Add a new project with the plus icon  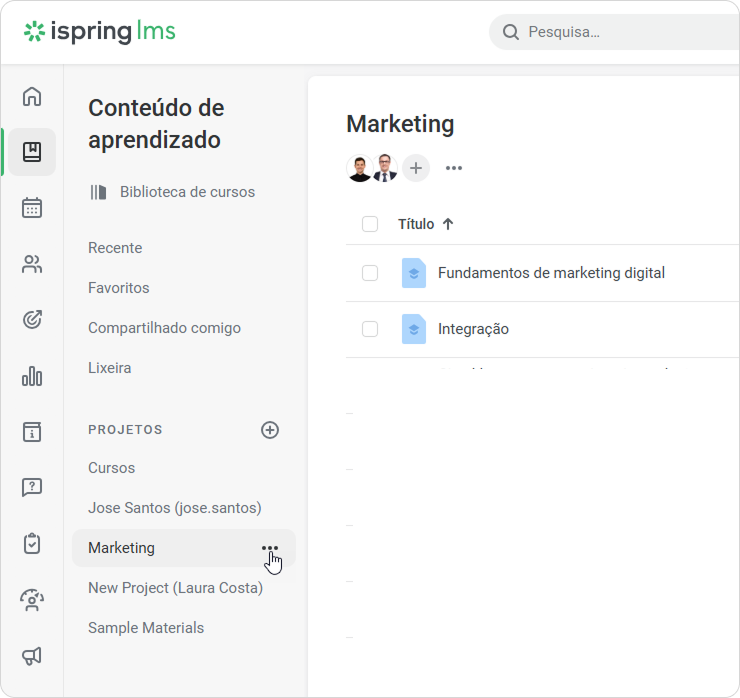click(270, 430)
